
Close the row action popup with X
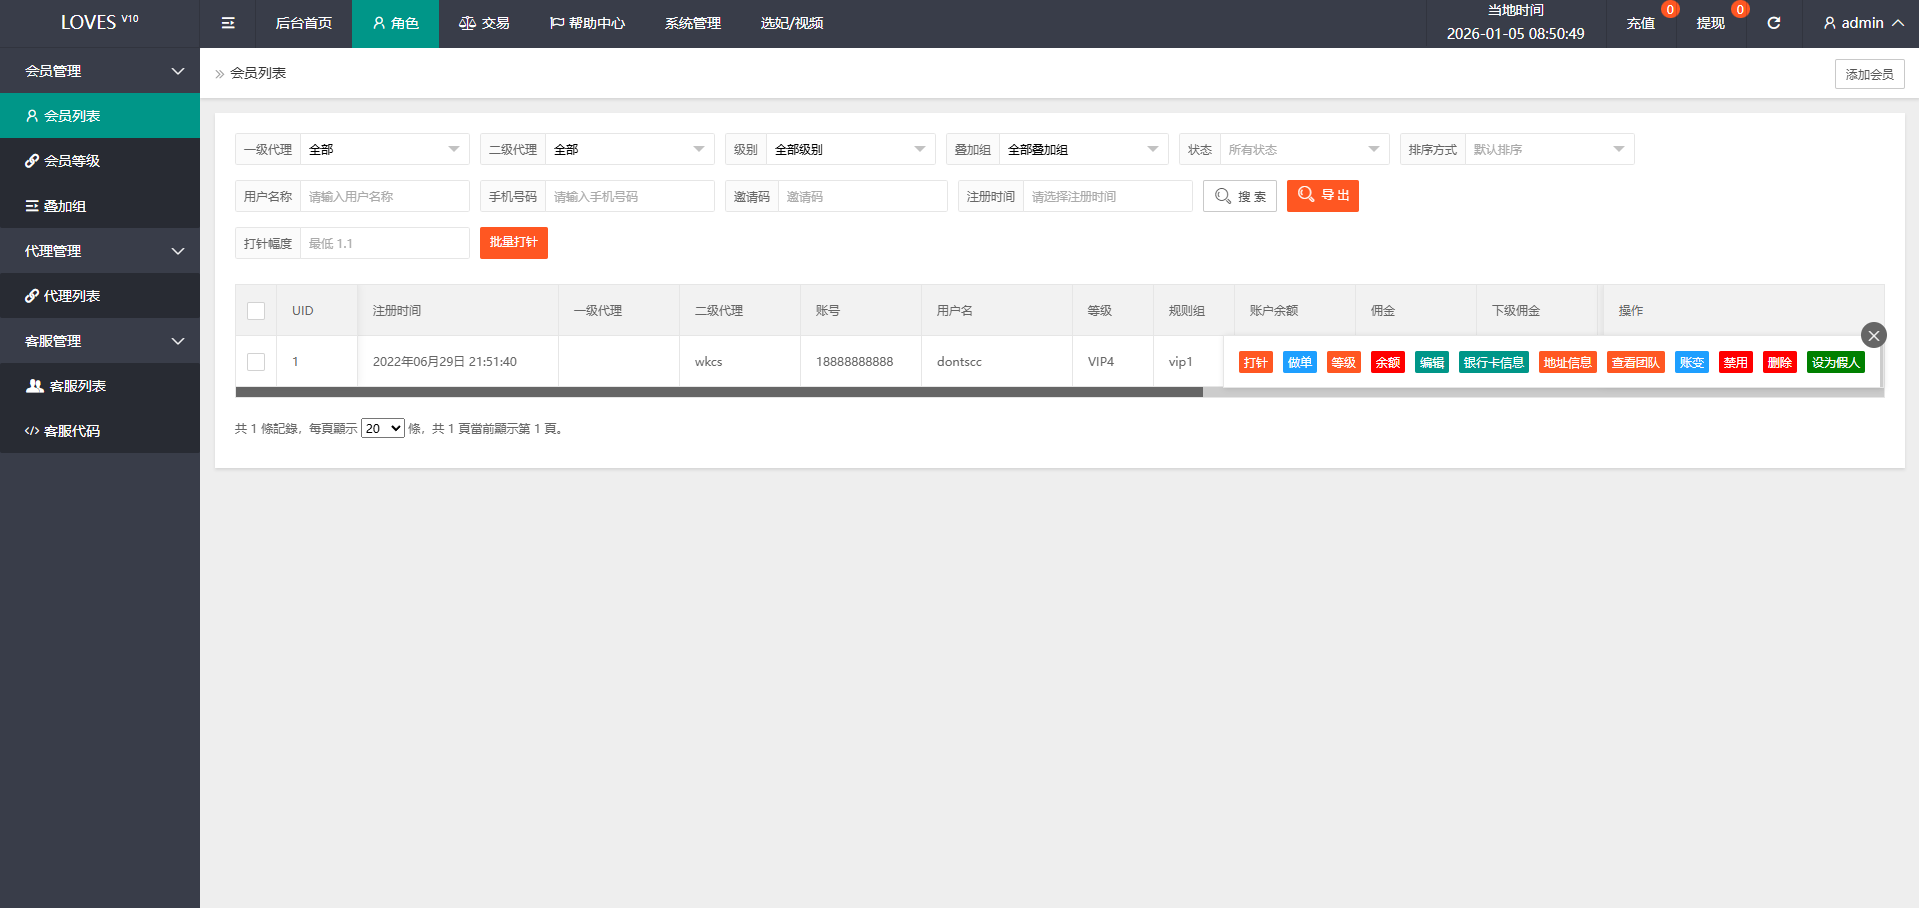coord(1873,335)
